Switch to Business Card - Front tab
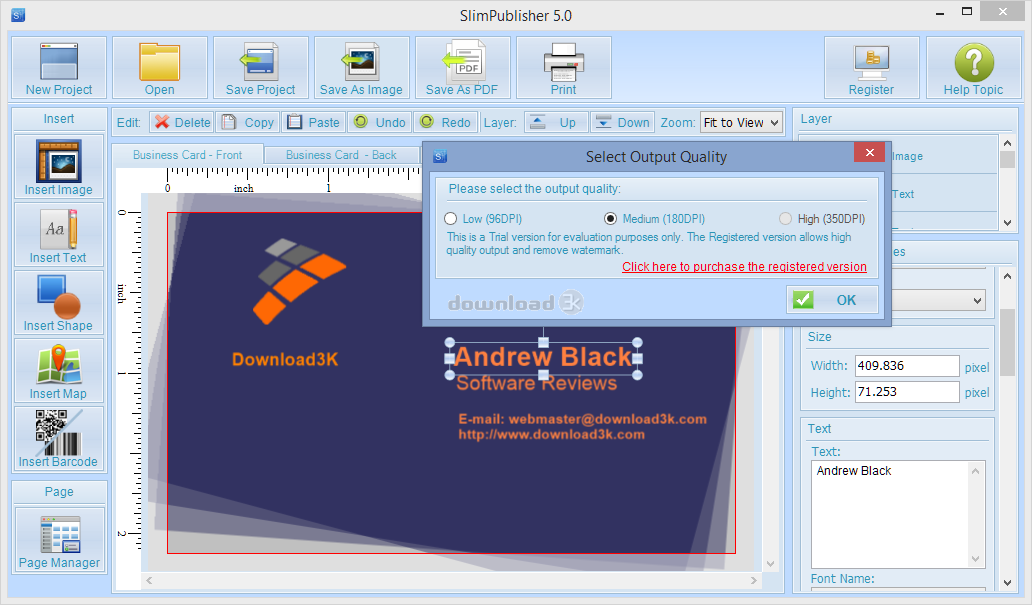Viewport: 1032px width, 605px height. click(x=188, y=155)
